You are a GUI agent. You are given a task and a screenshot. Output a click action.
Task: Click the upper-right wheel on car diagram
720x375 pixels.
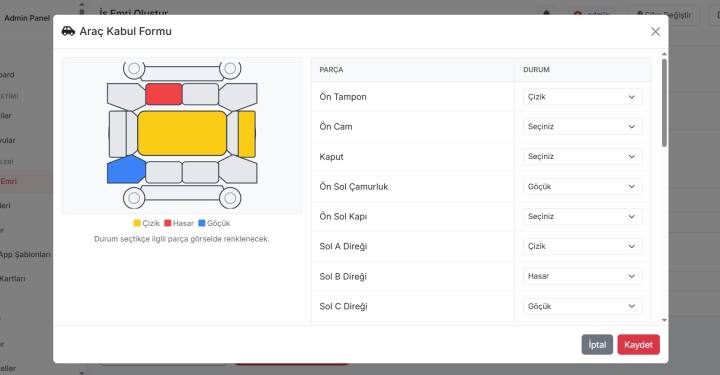pyautogui.click(x=230, y=69)
